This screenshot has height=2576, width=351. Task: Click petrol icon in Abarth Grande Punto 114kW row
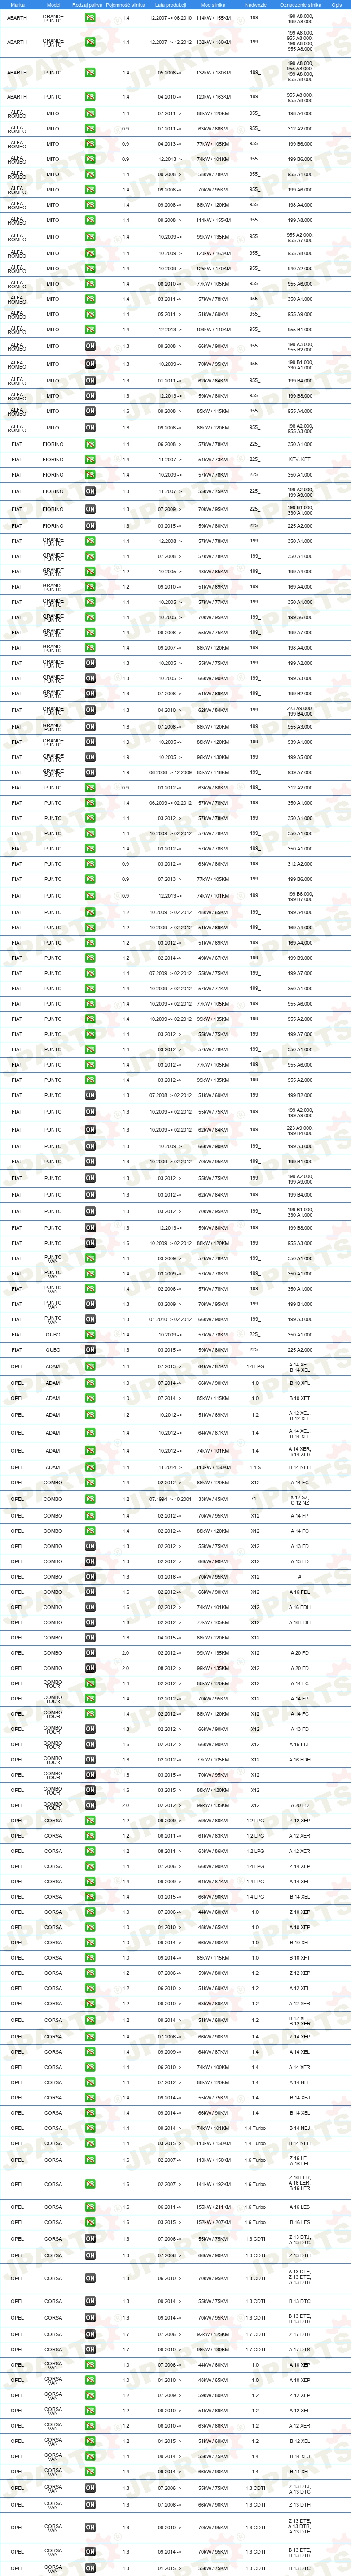tap(90, 18)
